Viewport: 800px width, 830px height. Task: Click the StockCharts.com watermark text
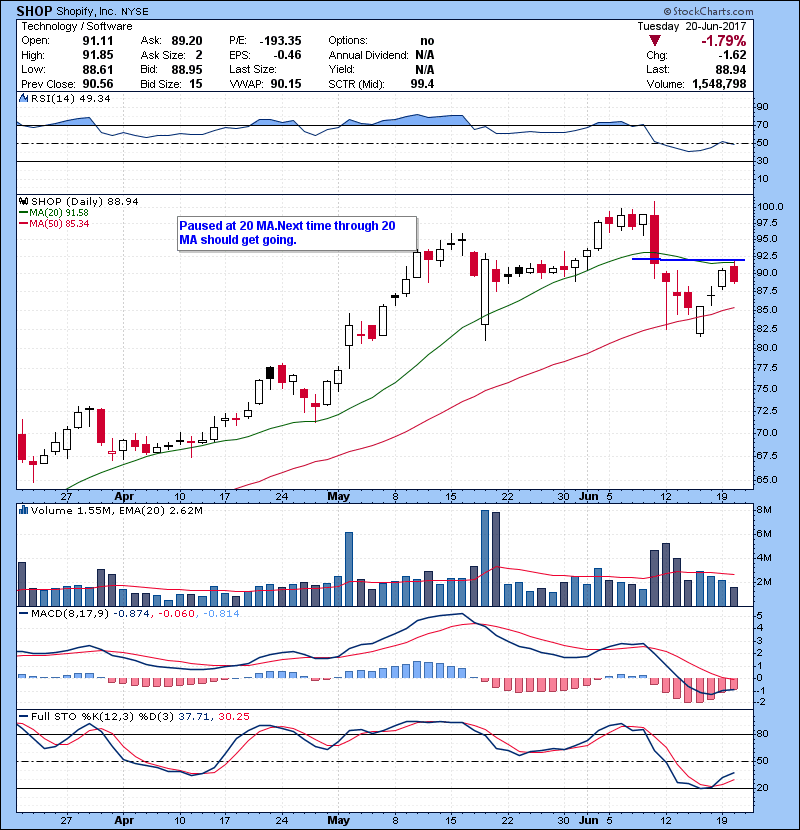[x=708, y=11]
